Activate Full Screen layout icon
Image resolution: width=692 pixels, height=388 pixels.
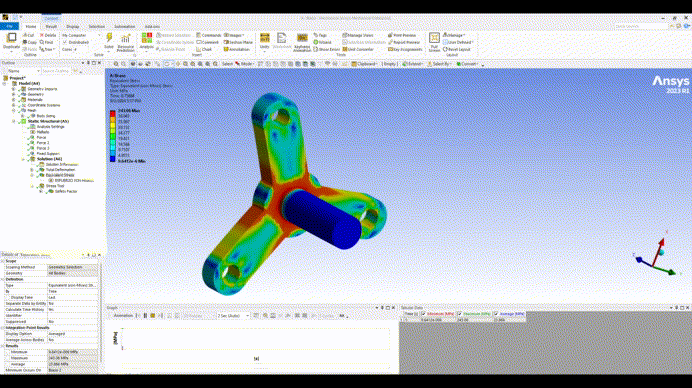434,42
